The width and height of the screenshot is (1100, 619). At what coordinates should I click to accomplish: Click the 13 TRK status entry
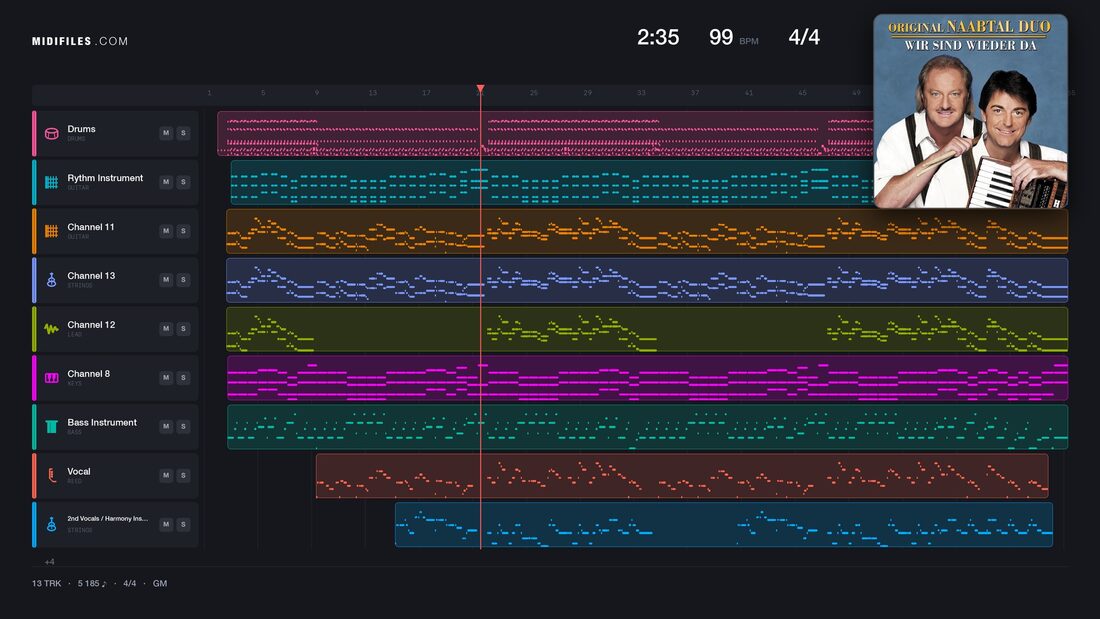coord(46,583)
